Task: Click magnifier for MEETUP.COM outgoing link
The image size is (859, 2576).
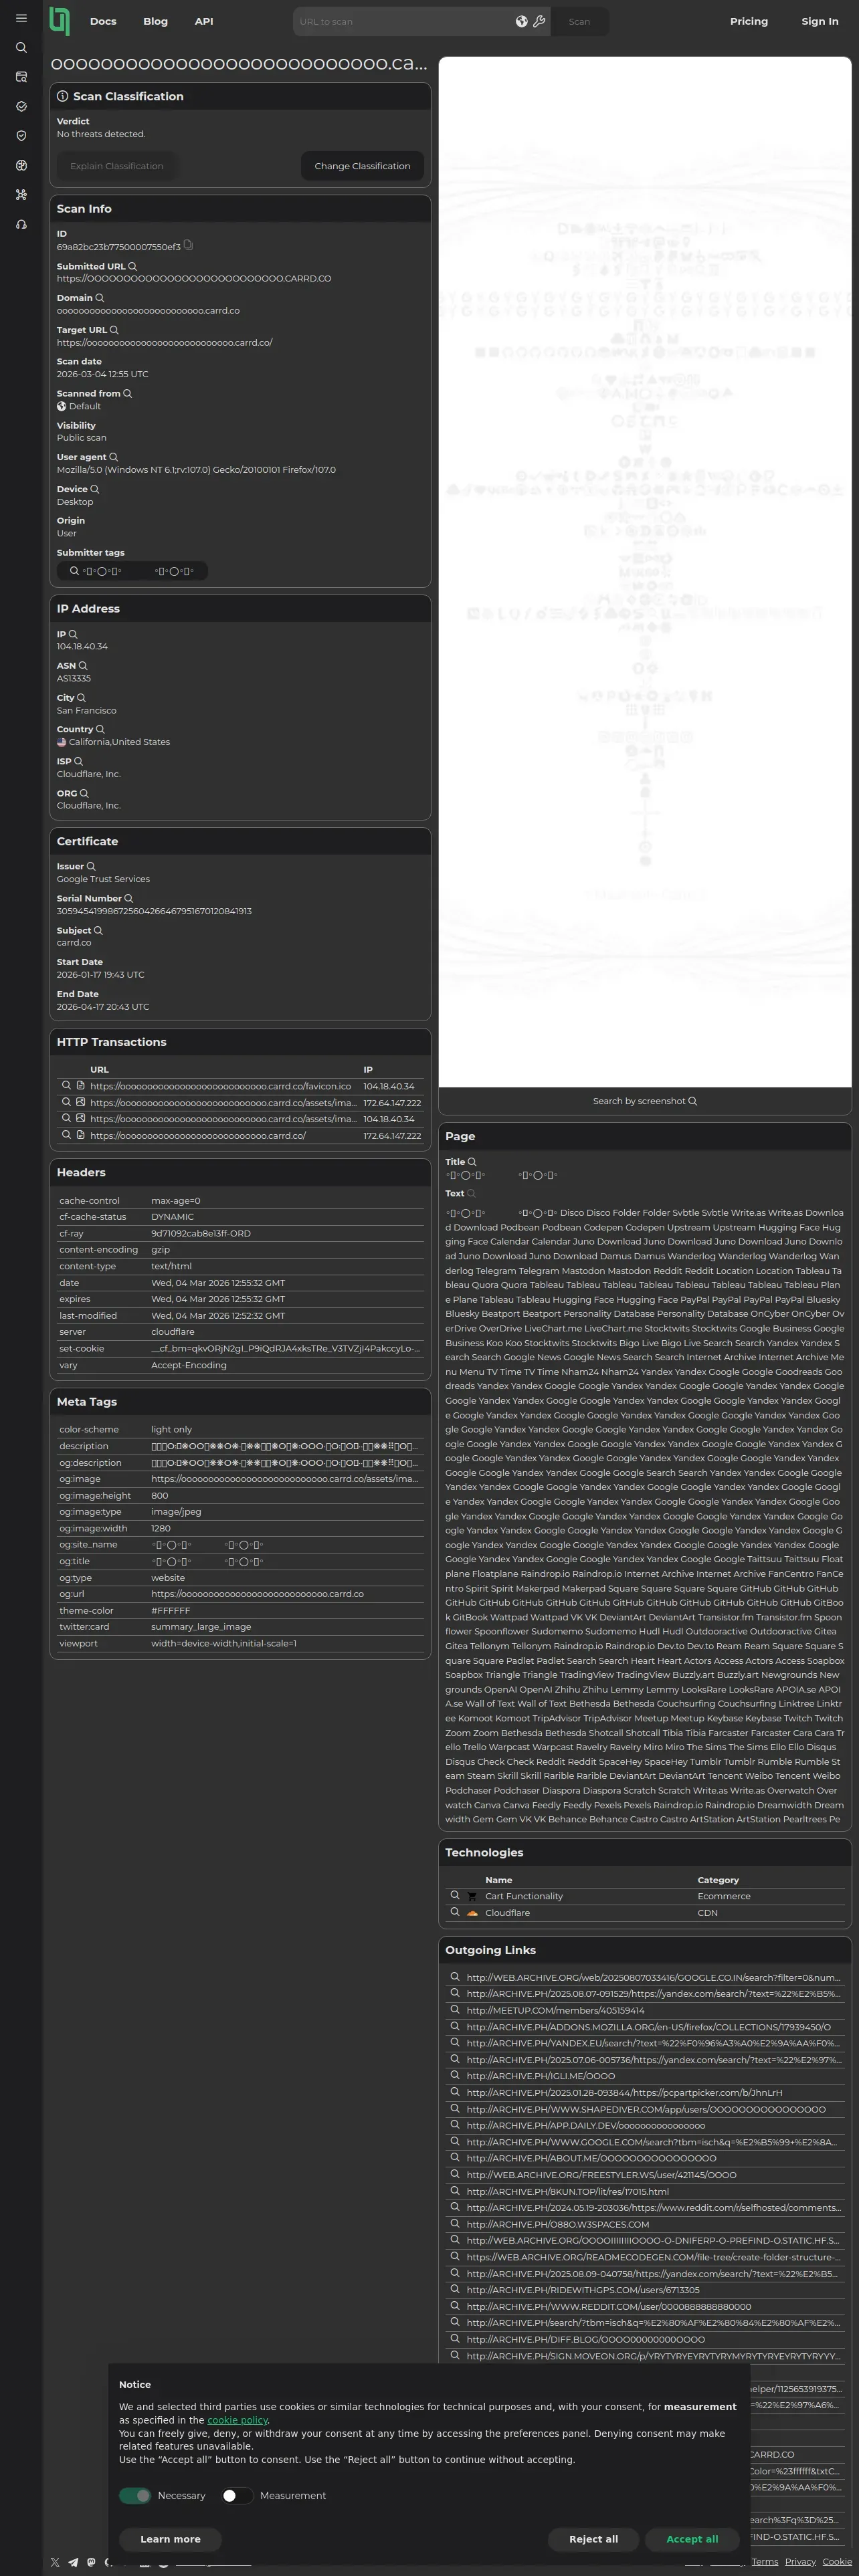Action: (x=455, y=2010)
